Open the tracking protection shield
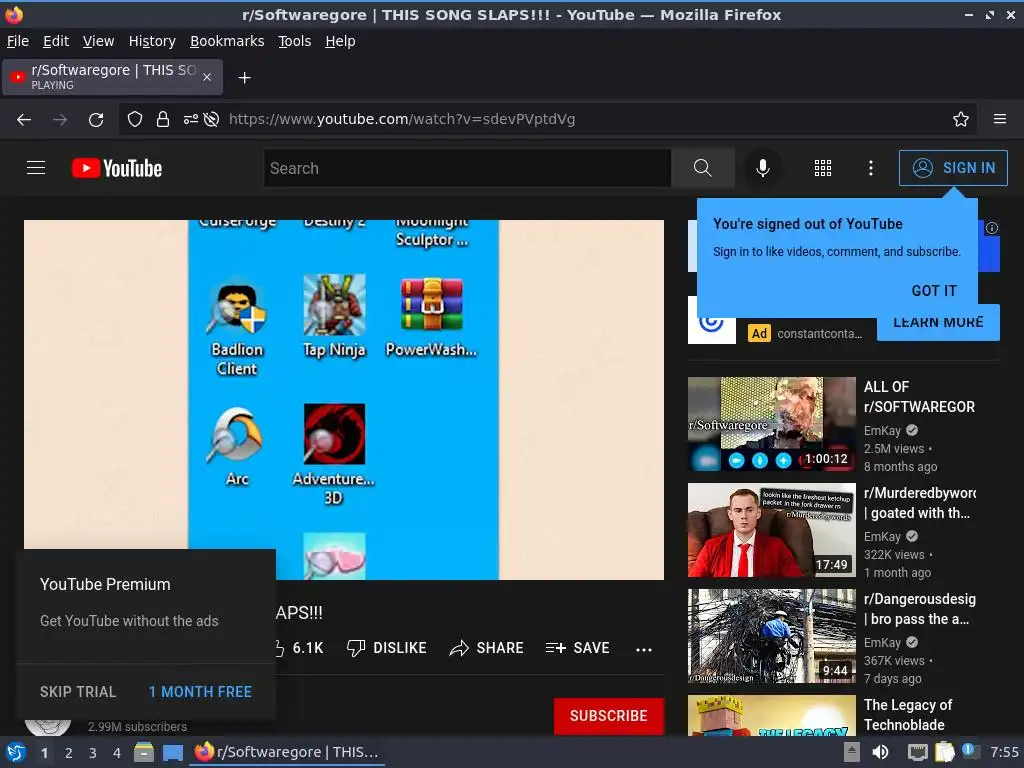 click(135, 120)
